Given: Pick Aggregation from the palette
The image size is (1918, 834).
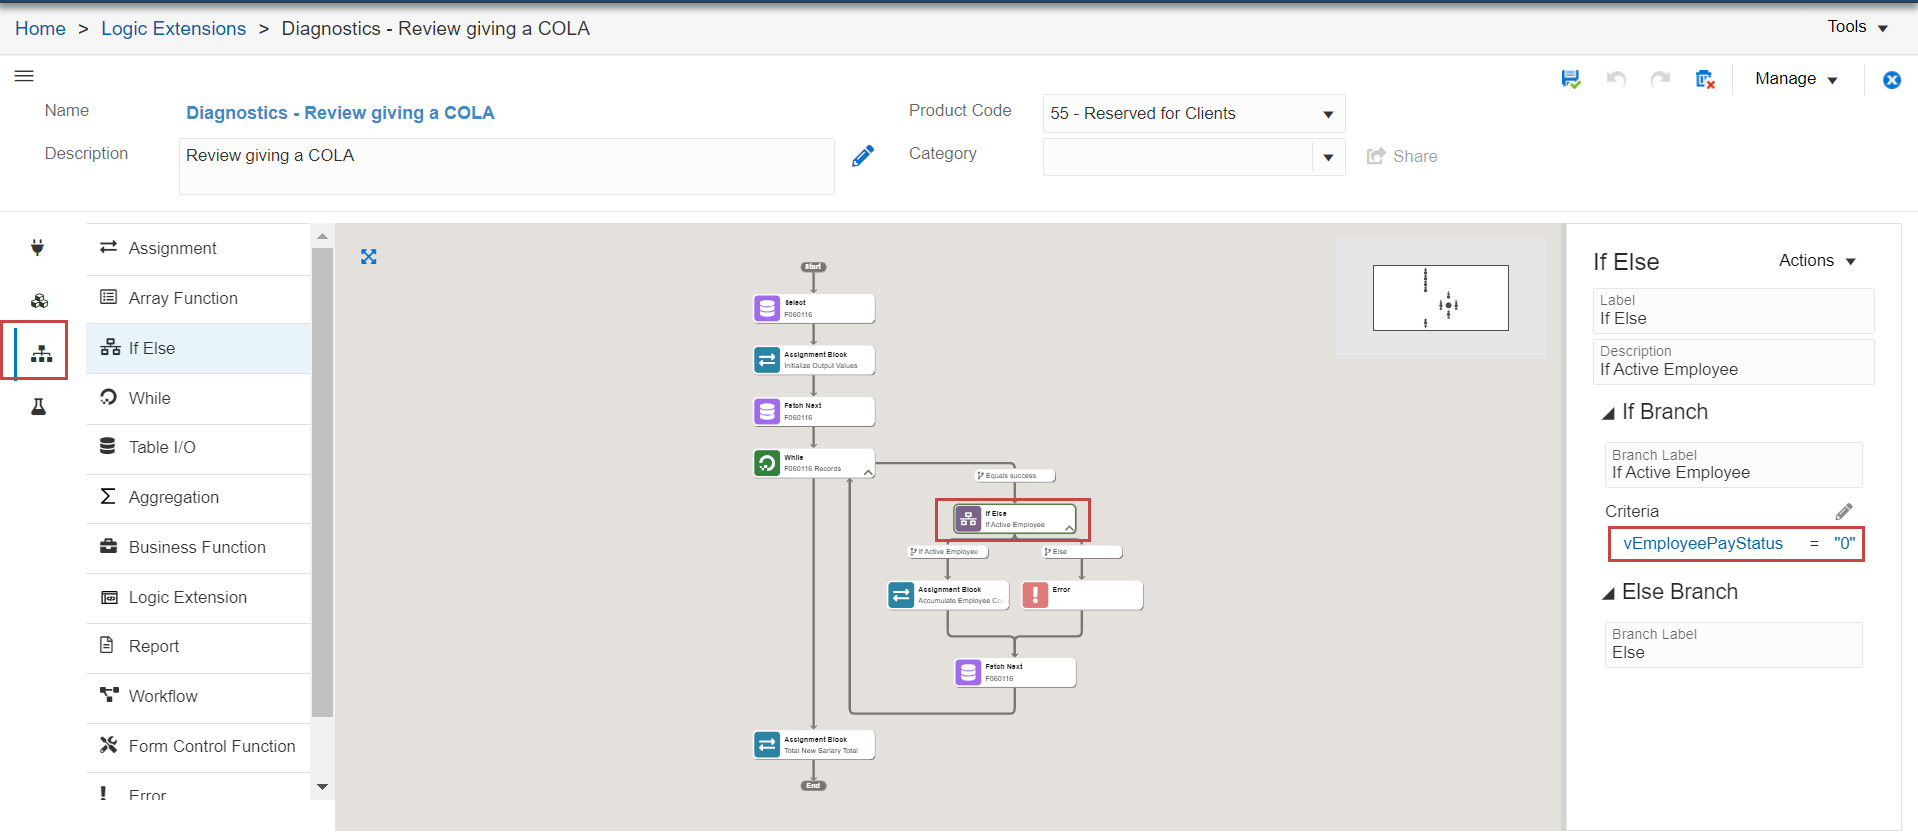Looking at the screenshot, I should [198, 497].
